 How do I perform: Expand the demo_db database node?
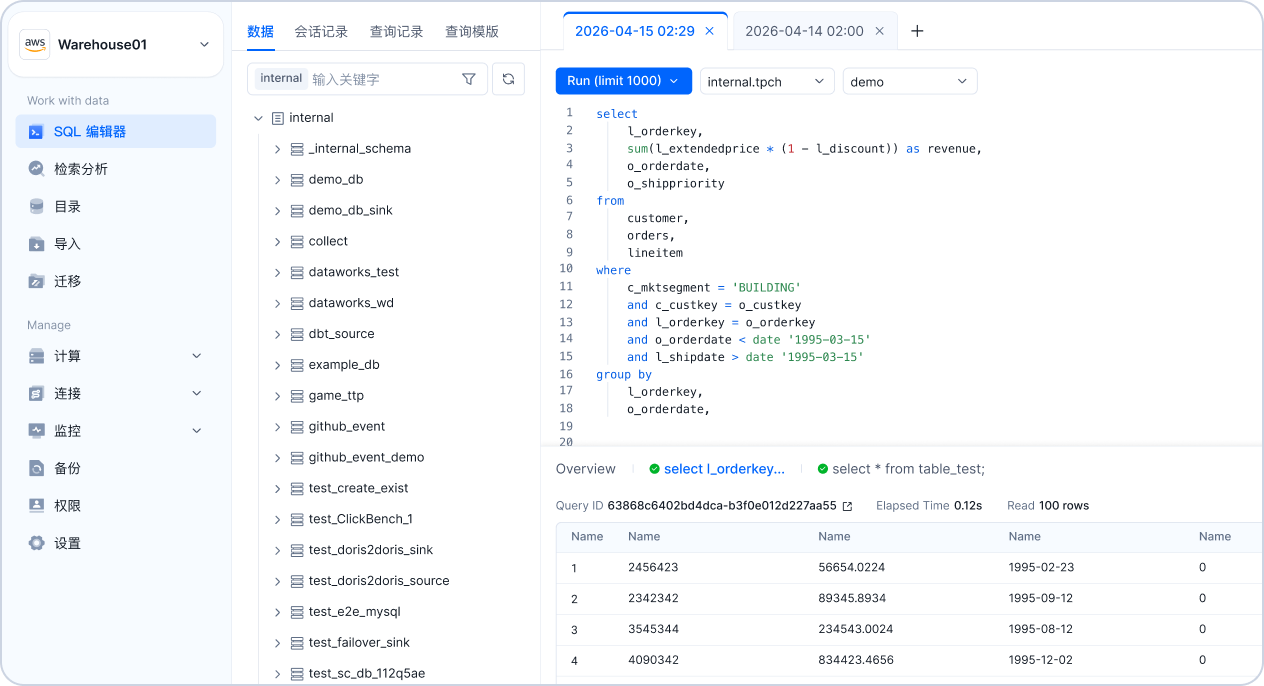277,180
